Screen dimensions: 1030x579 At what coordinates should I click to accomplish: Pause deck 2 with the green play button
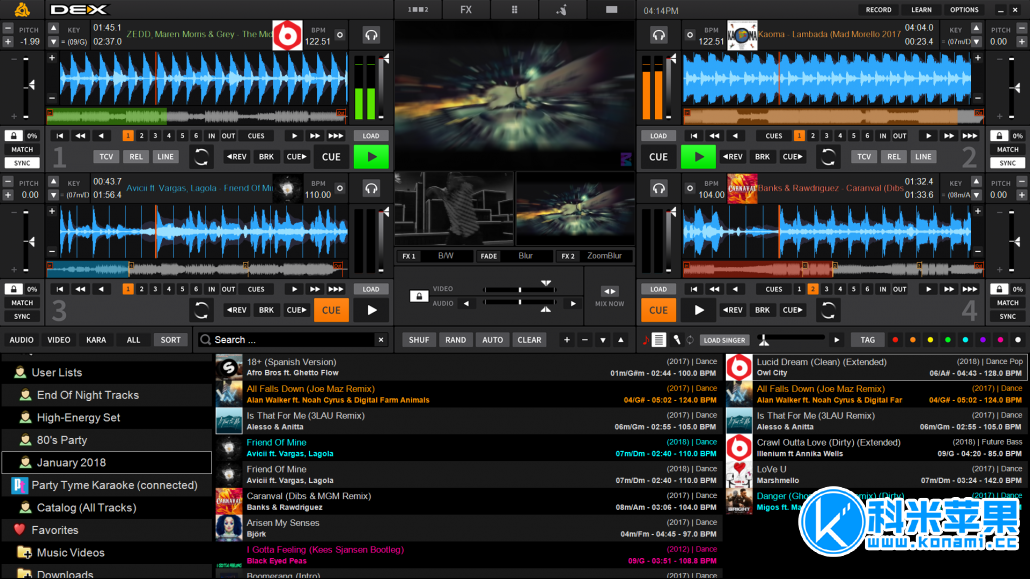click(x=698, y=157)
